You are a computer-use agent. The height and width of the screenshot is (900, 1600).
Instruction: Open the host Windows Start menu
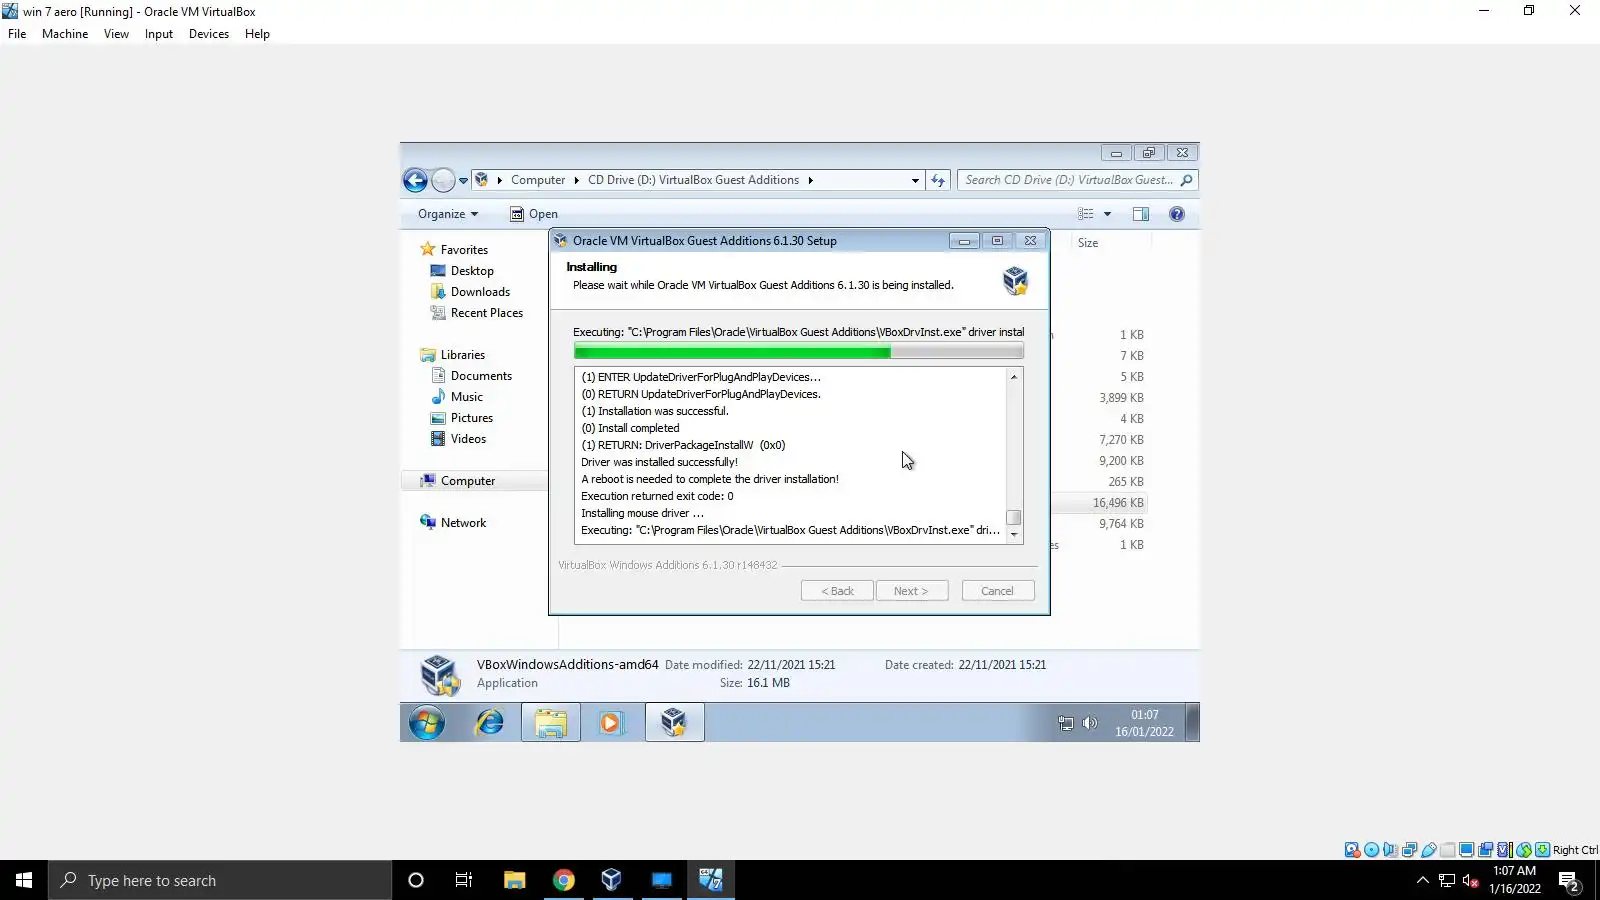tap(24, 880)
